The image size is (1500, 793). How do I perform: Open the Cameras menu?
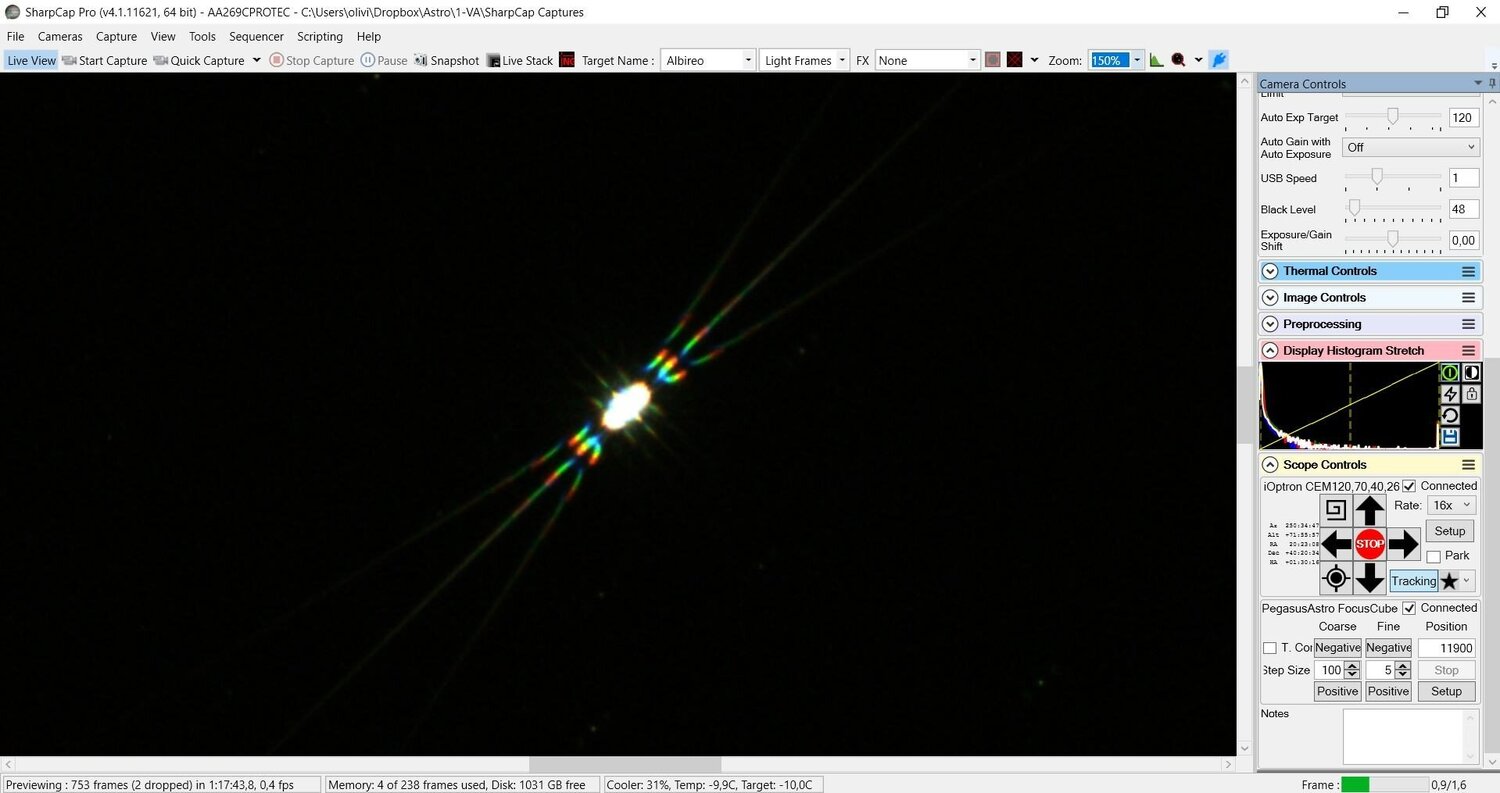point(60,36)
